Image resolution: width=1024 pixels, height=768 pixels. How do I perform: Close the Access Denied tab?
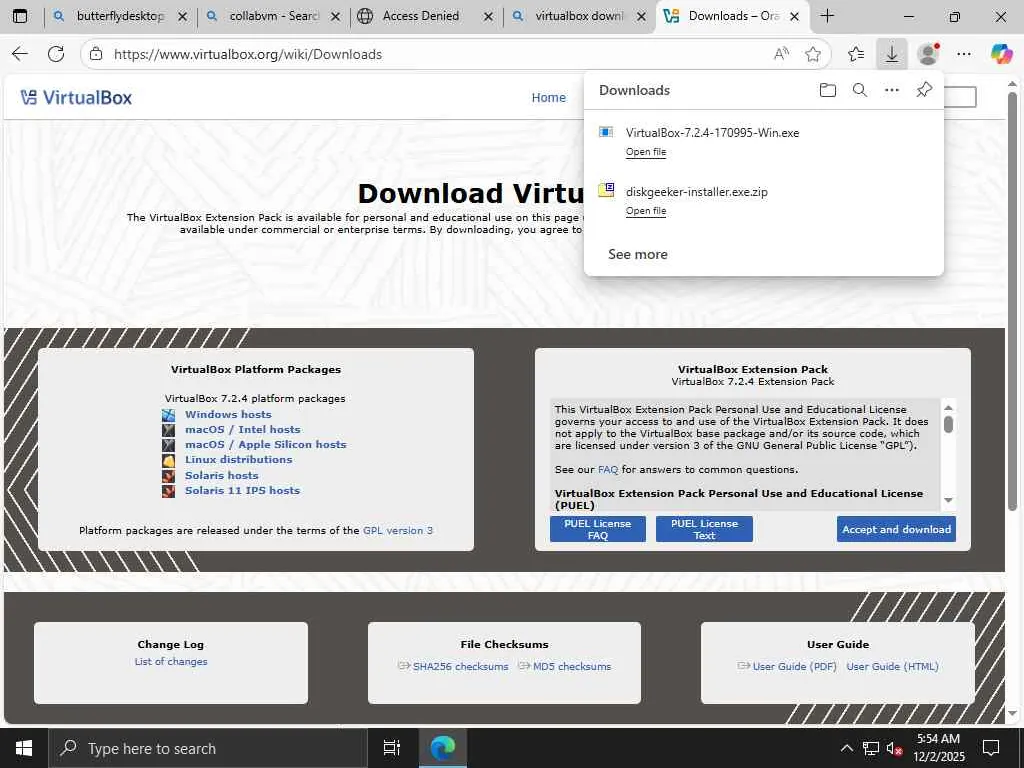pos(488,17)
